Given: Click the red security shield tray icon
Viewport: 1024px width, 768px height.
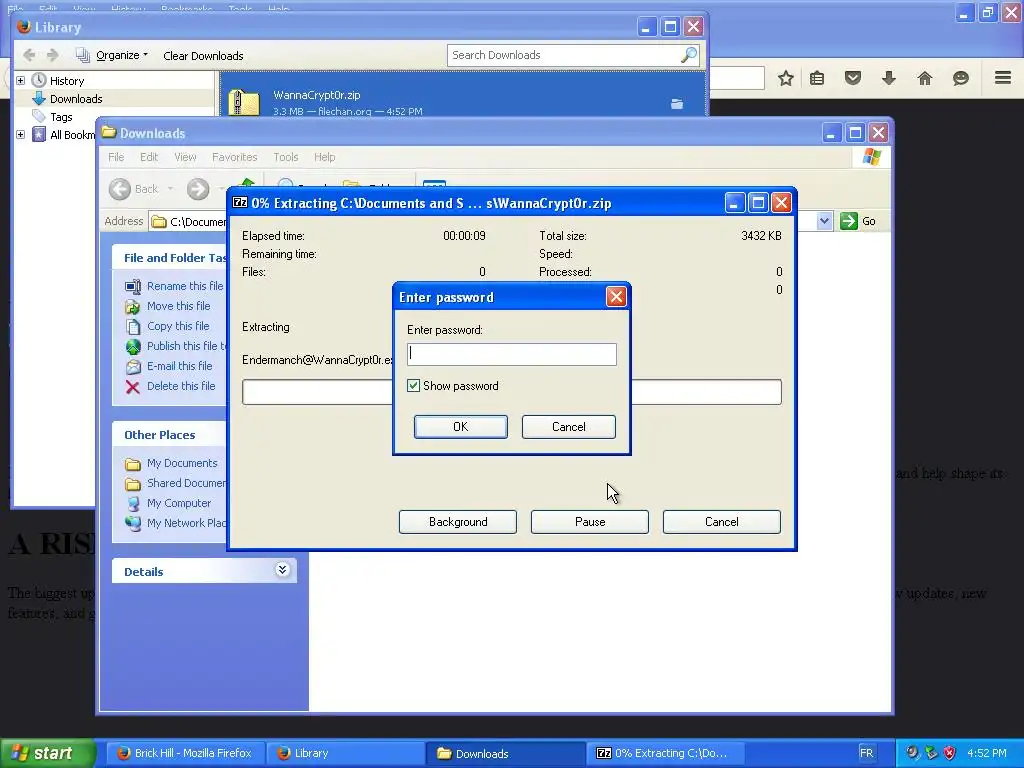Looking at the screenshot, I should pos(950,753).
